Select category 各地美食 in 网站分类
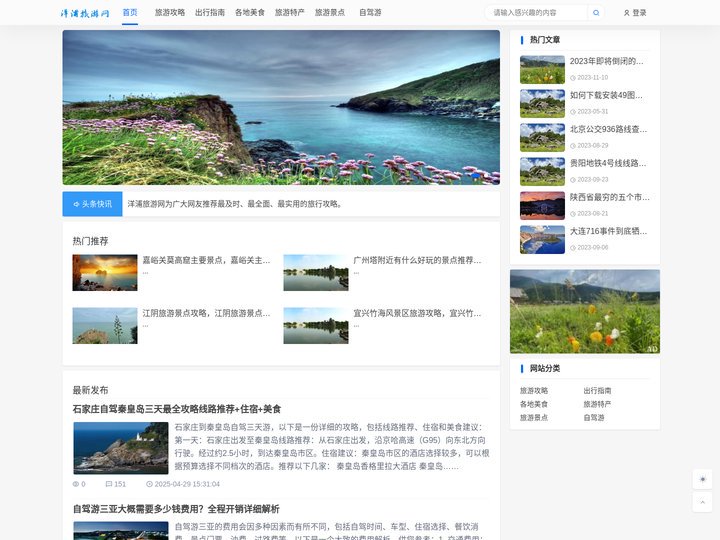Viewport: 720px width, 540px height. pos(534,404)
